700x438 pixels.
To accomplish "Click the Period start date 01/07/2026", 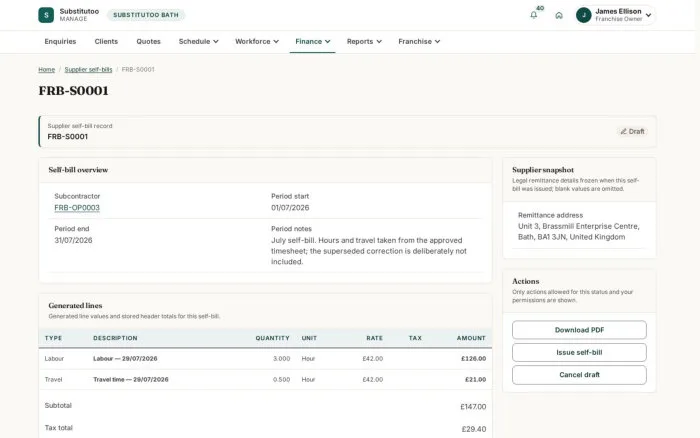I will [290, 208].
